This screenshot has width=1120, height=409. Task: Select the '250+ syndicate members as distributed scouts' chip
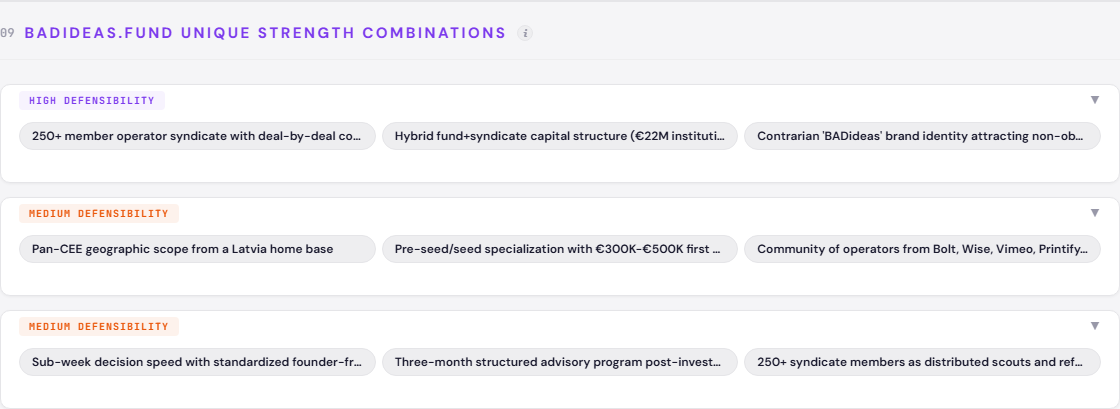pyautogui.click(x=922, y=362)
